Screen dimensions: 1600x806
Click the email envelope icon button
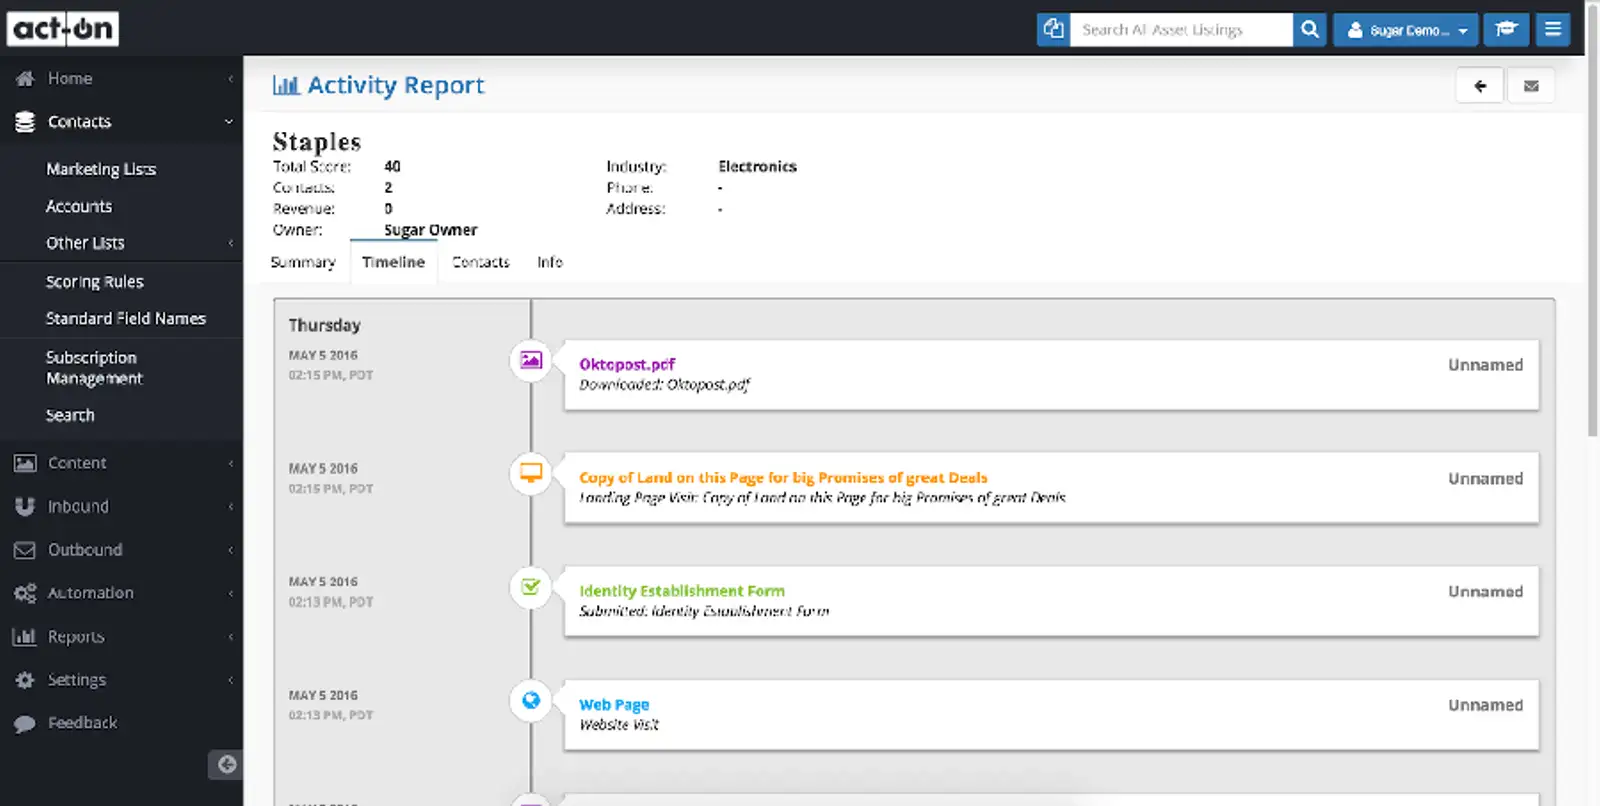(1530, 86)
